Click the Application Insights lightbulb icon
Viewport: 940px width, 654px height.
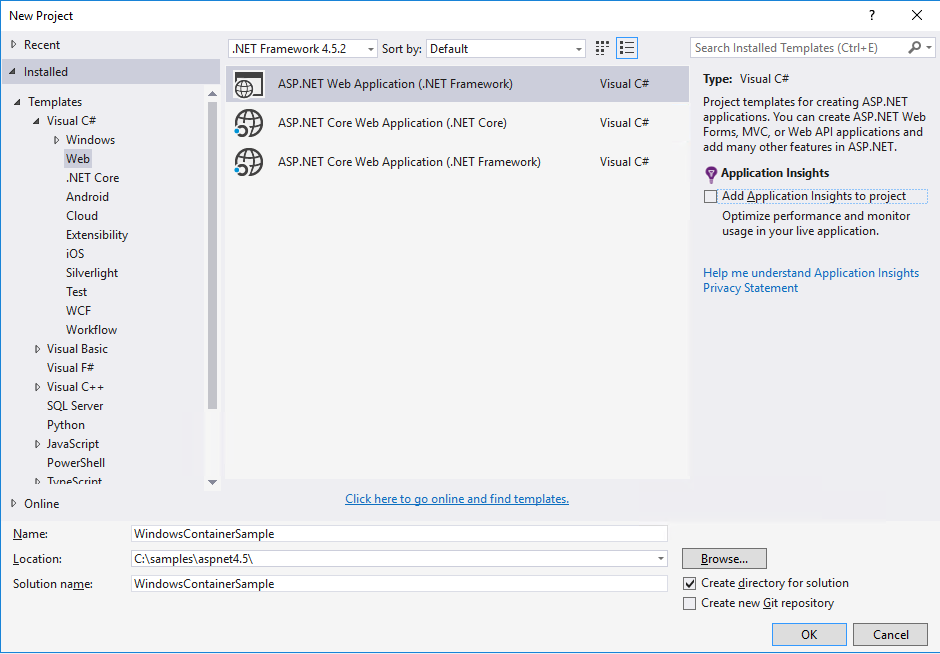[x=710, y=174]
